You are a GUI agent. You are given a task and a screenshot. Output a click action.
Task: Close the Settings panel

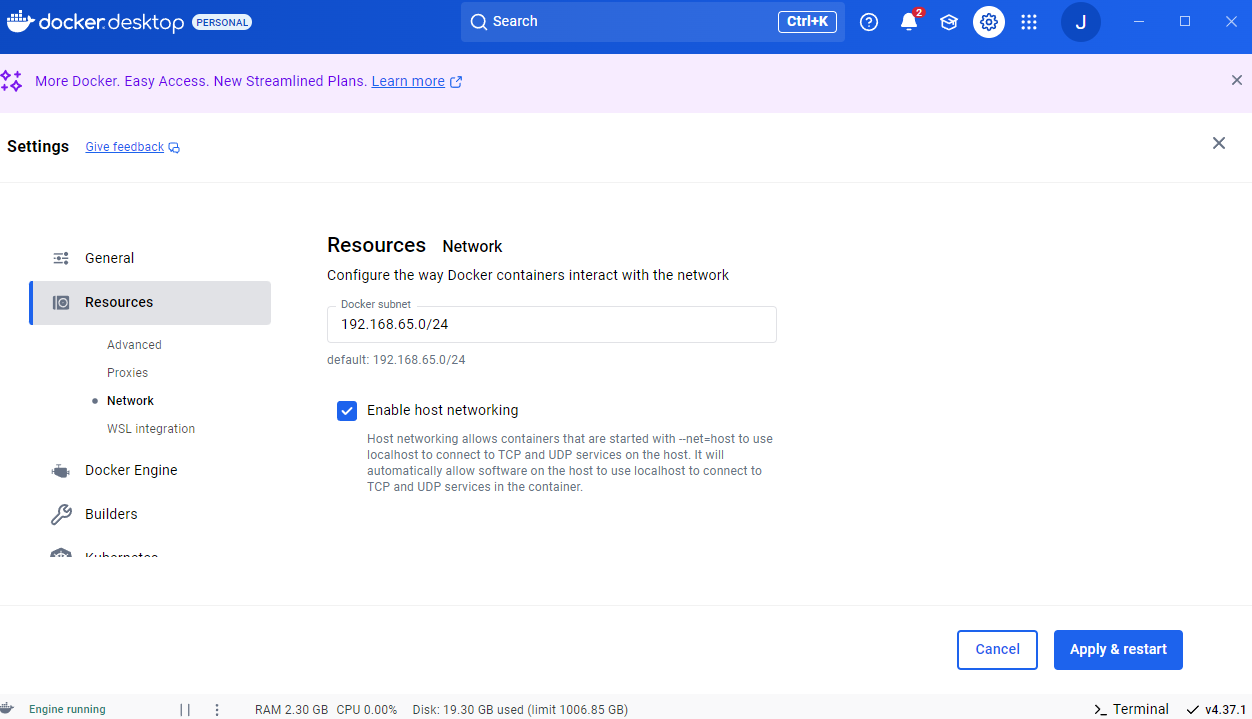(x=1219, y=143)
